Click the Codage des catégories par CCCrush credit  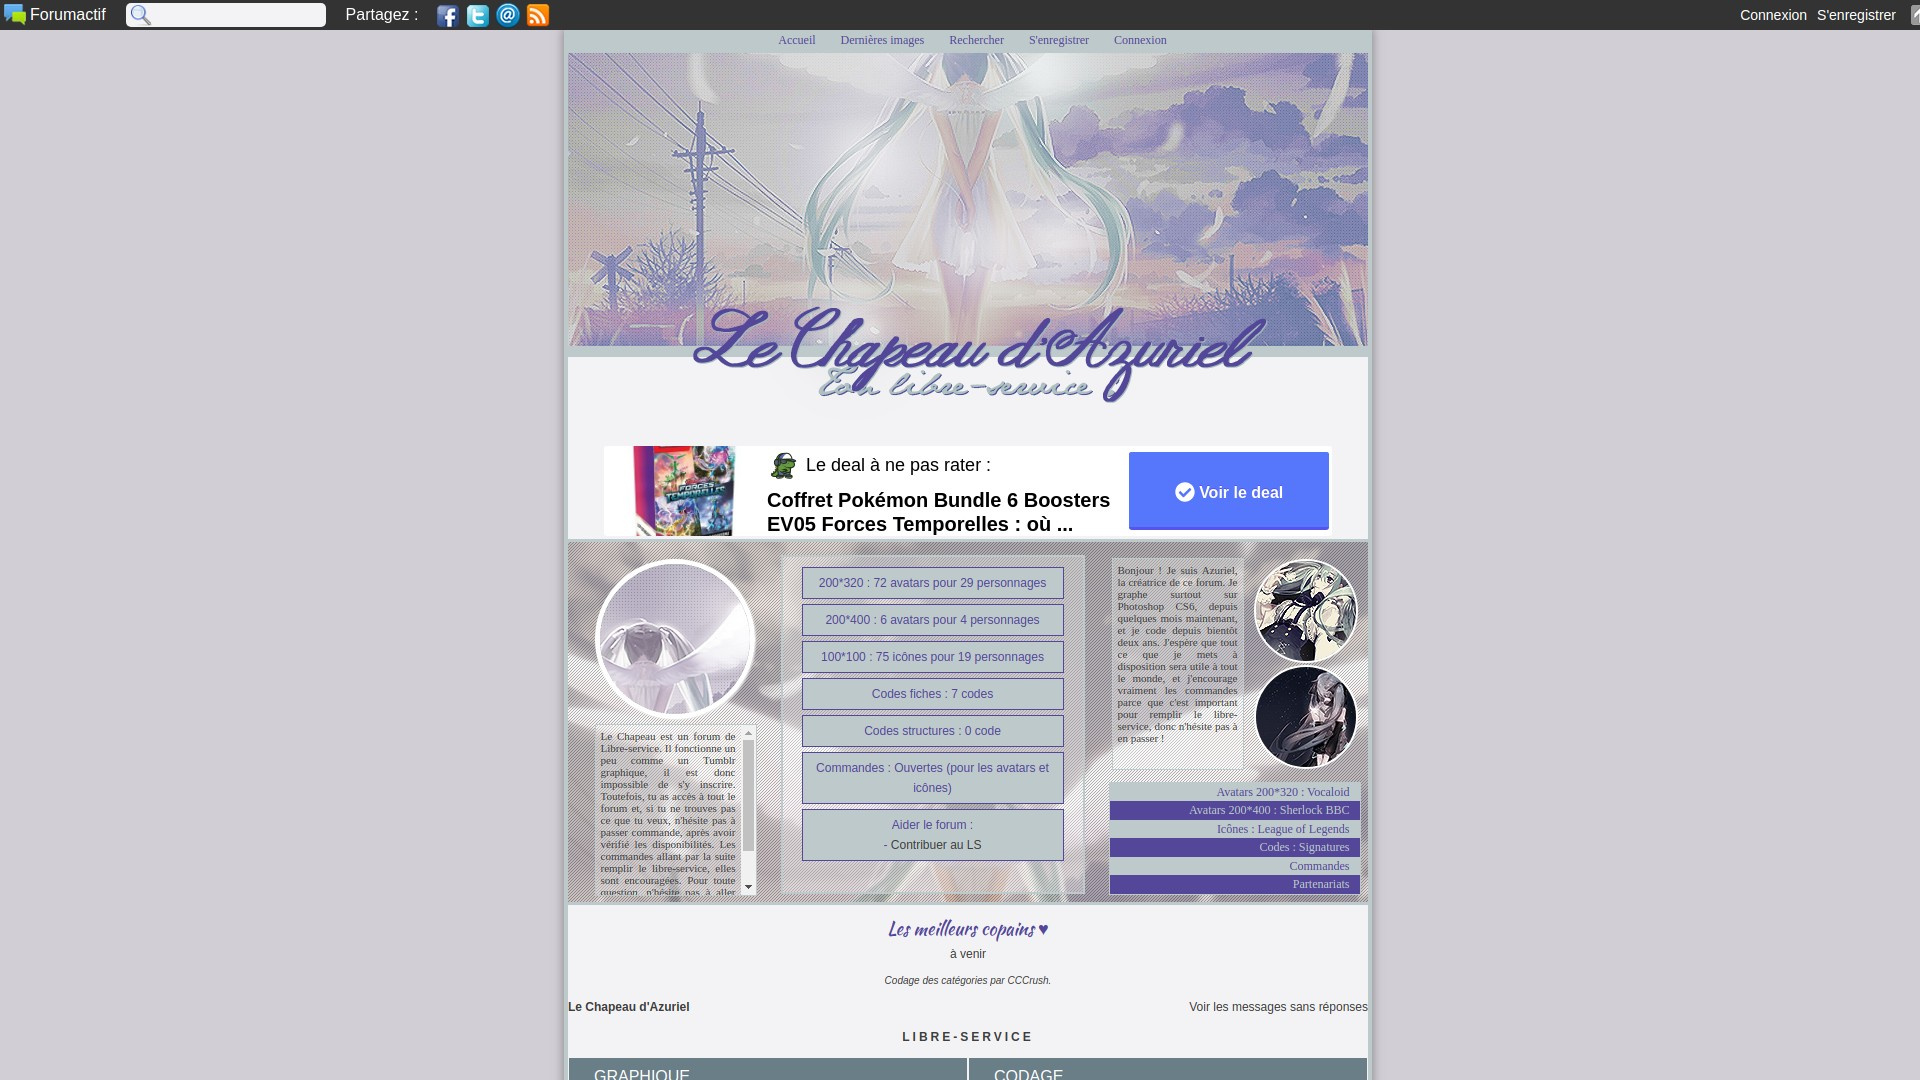(968, 981)
